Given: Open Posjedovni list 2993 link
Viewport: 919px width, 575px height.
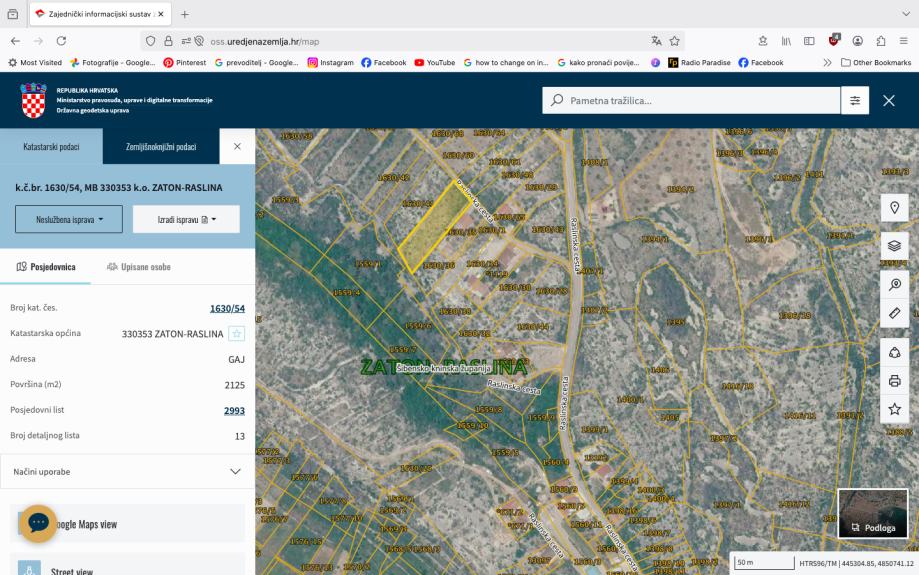Looking at the screenshot, I should point(234,411).
